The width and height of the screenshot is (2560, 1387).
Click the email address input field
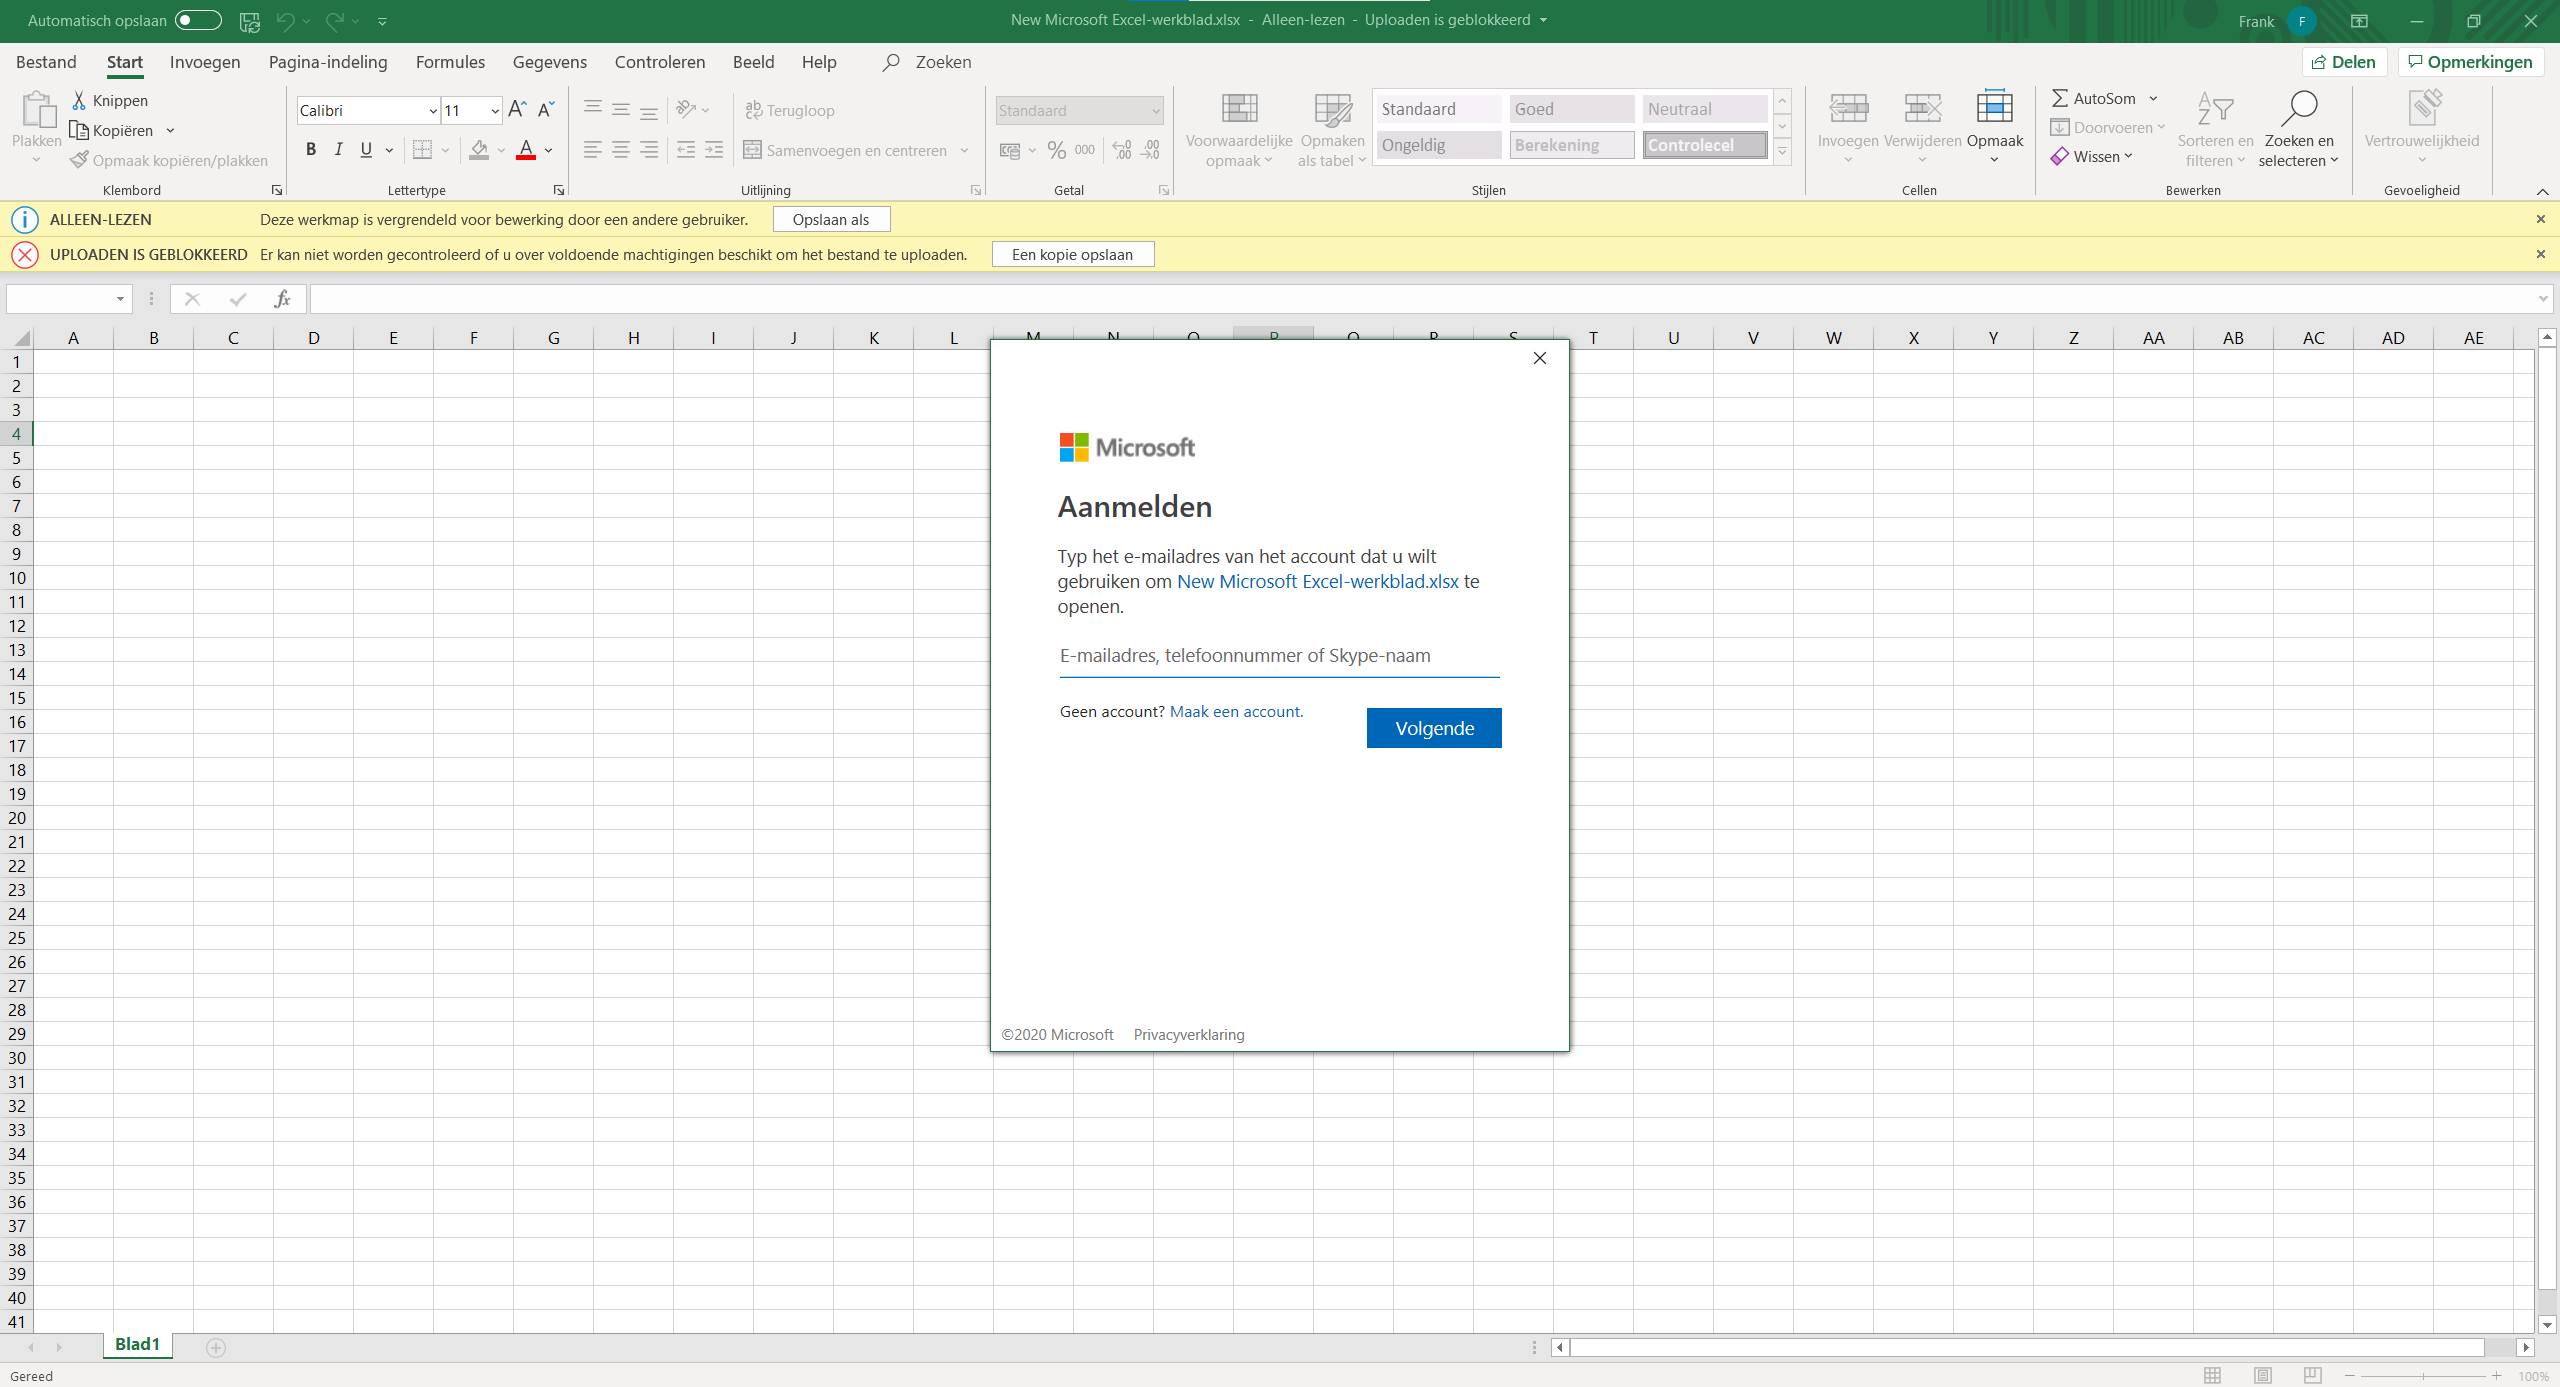(x=1279, y=656)
